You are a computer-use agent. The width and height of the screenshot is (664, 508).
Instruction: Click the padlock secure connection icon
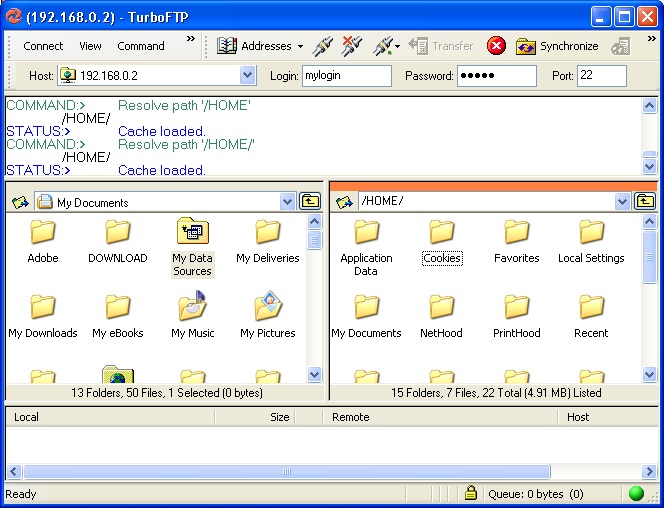[x=470, y=493]
